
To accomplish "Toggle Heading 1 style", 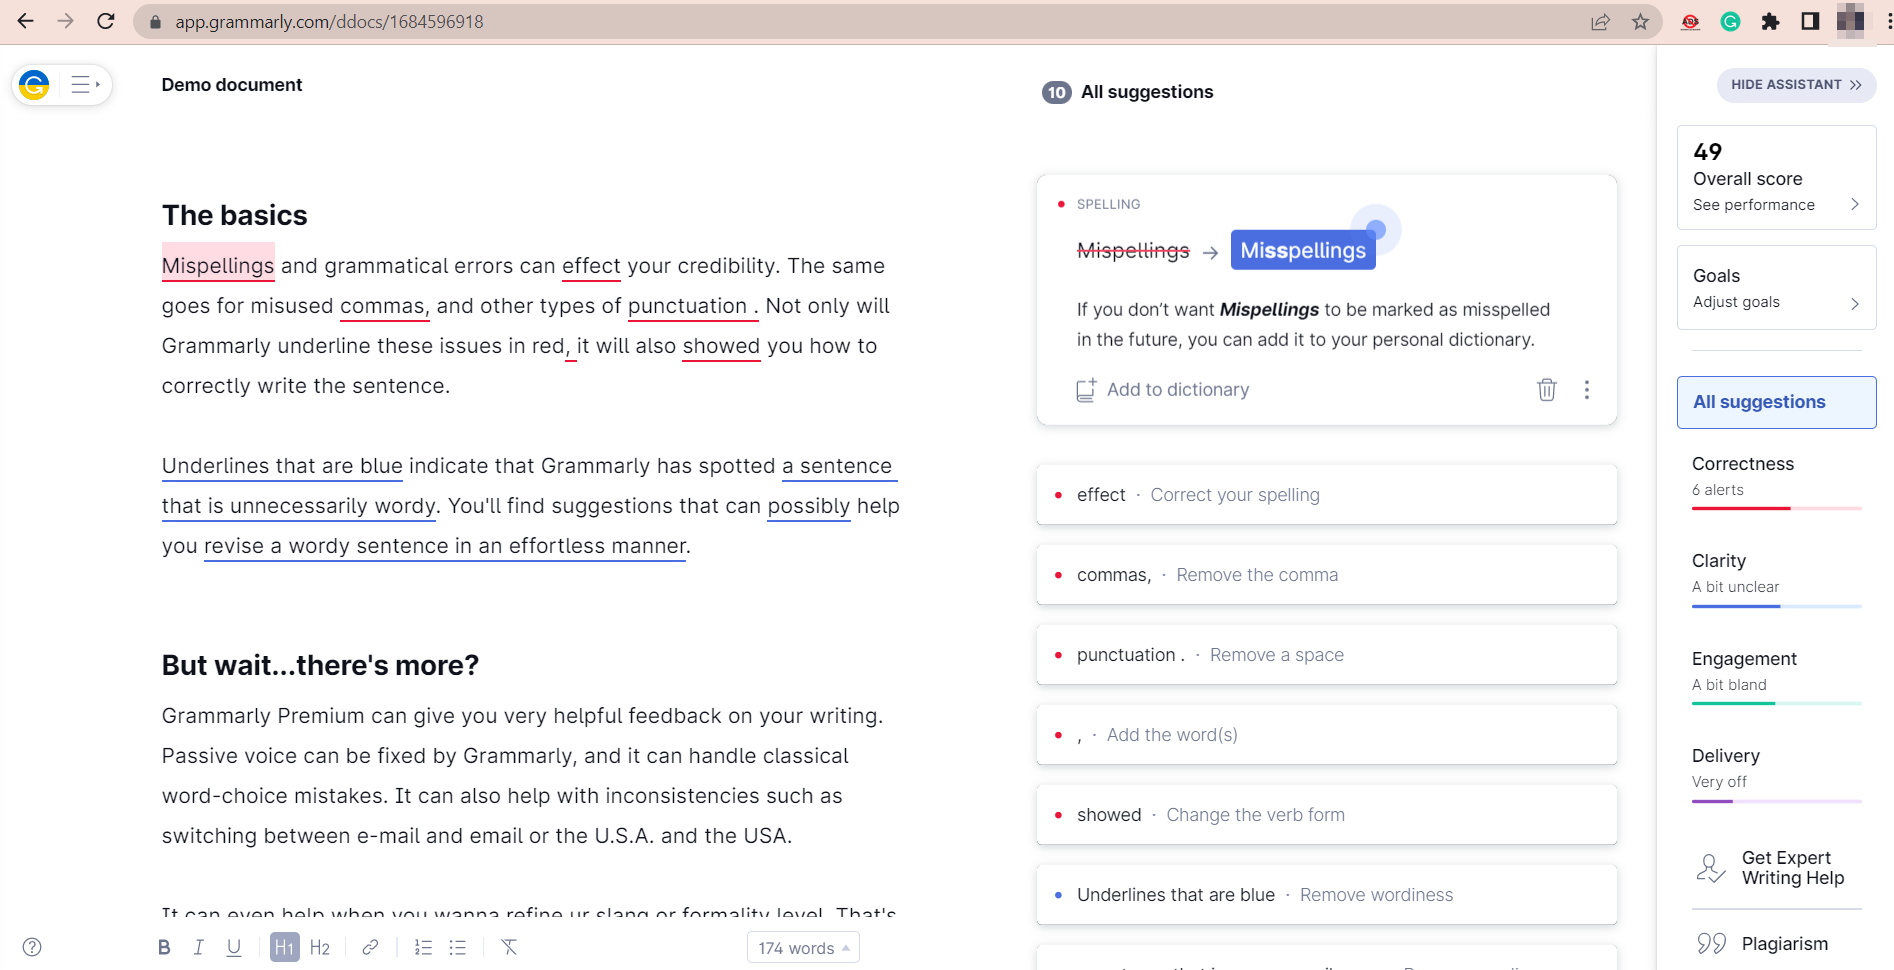I will tap(284, 947).
